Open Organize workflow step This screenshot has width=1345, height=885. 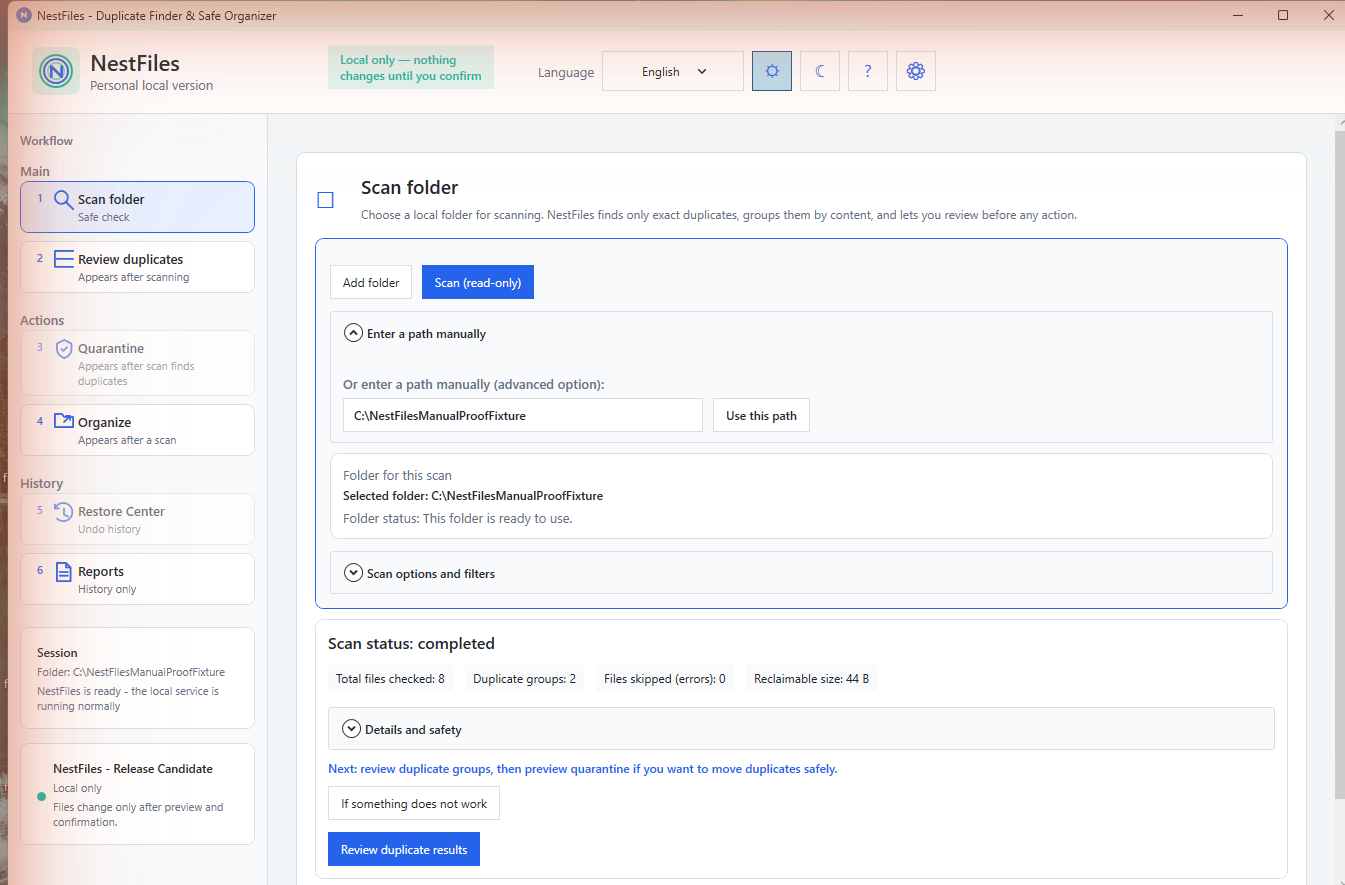click(x=138, y=430)
